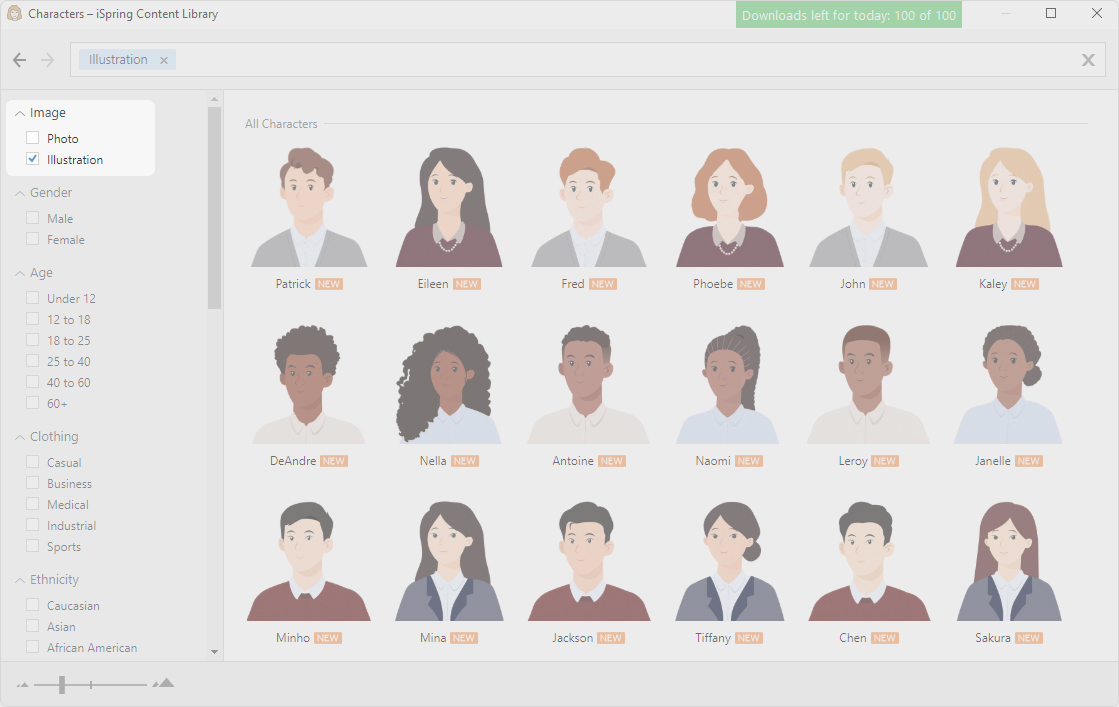1119x707 pixels.
Task: Choose the DeAndre character
Action: (x=309, y=395)
